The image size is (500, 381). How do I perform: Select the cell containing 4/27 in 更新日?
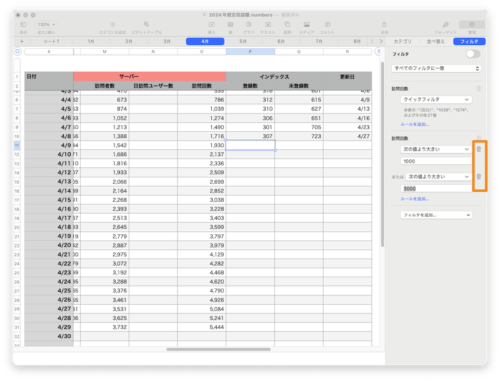point(347,136)
